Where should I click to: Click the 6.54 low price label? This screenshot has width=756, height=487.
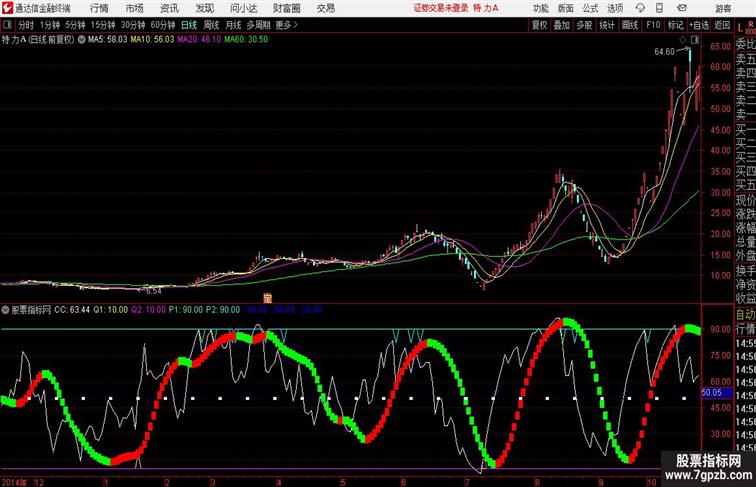(153, 291)
